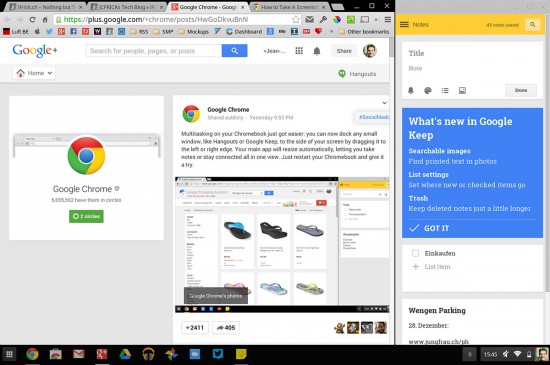
Task: Open the Keep hamburger menu
Action: tap(404, 25)
